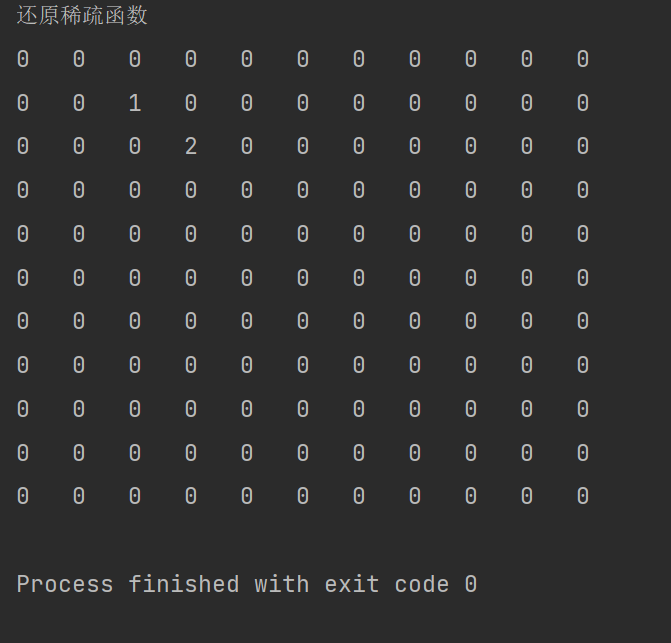Click the zero directly above the 1
Image resolution: width=671 pixels, height=643 pixels.
coord(135,60)
